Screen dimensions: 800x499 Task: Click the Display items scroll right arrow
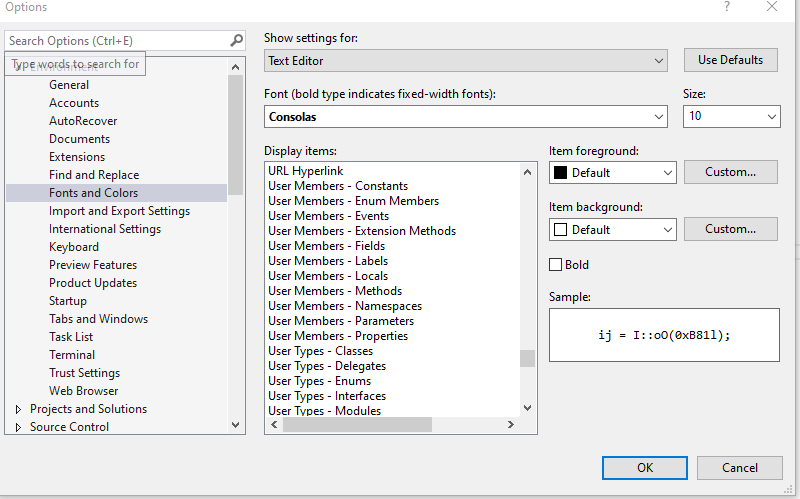tap(510, 425)
